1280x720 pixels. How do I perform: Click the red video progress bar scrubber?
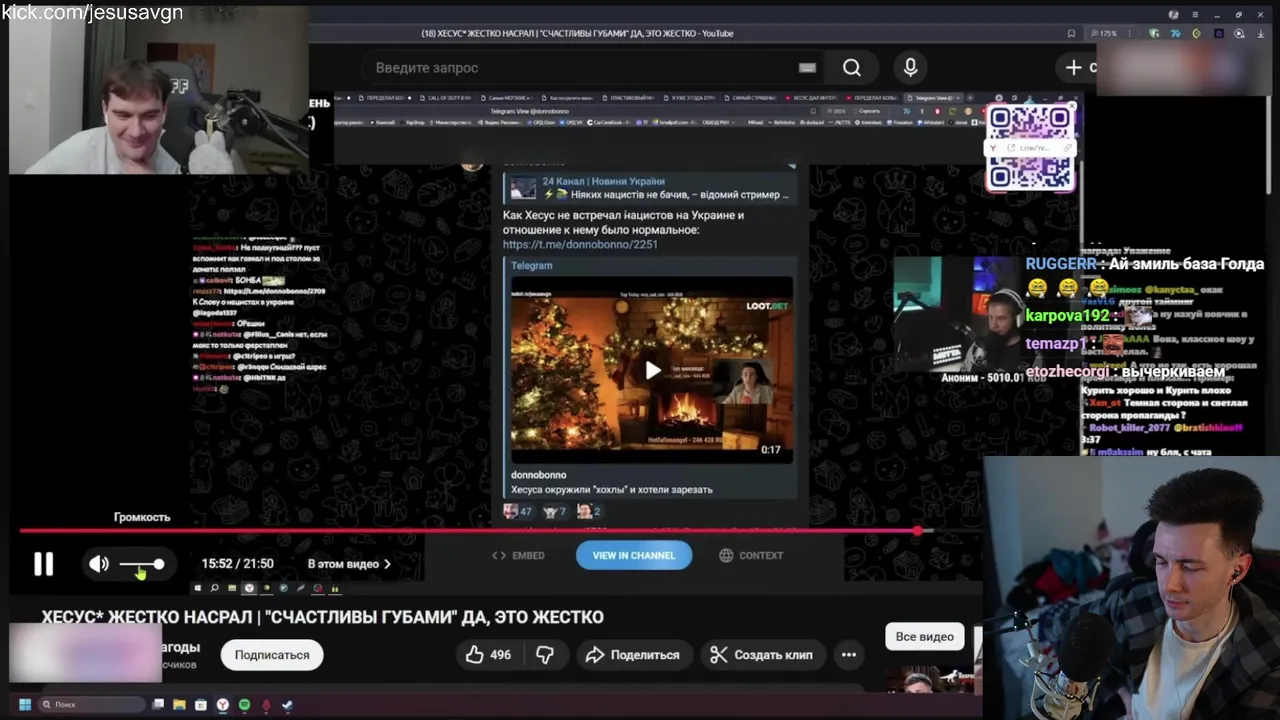click(917, 530)
